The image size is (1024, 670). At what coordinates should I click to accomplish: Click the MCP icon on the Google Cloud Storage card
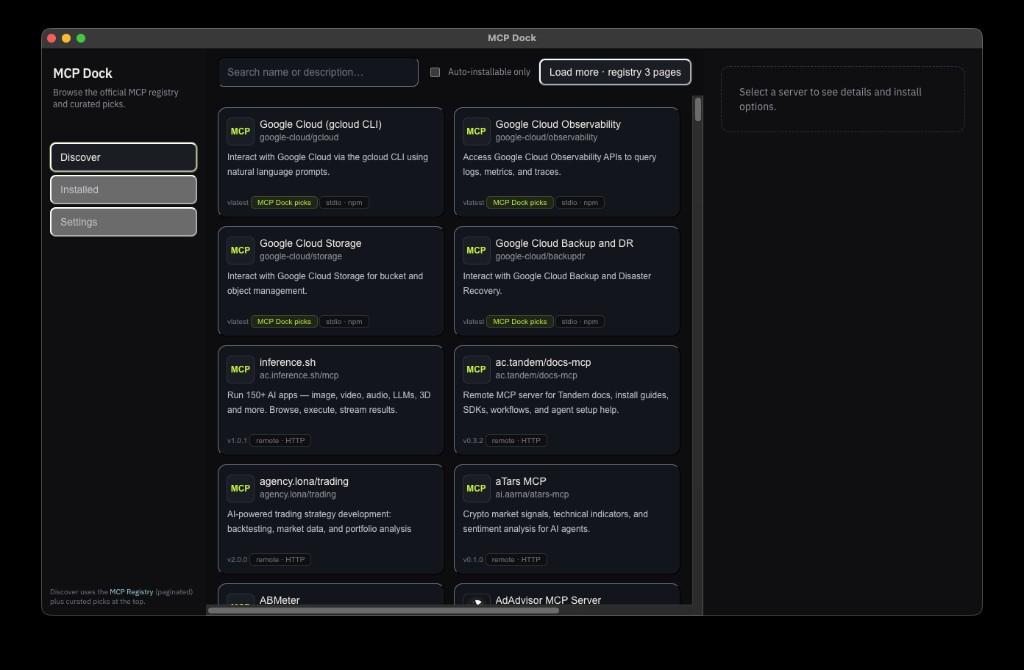(240, 250)
